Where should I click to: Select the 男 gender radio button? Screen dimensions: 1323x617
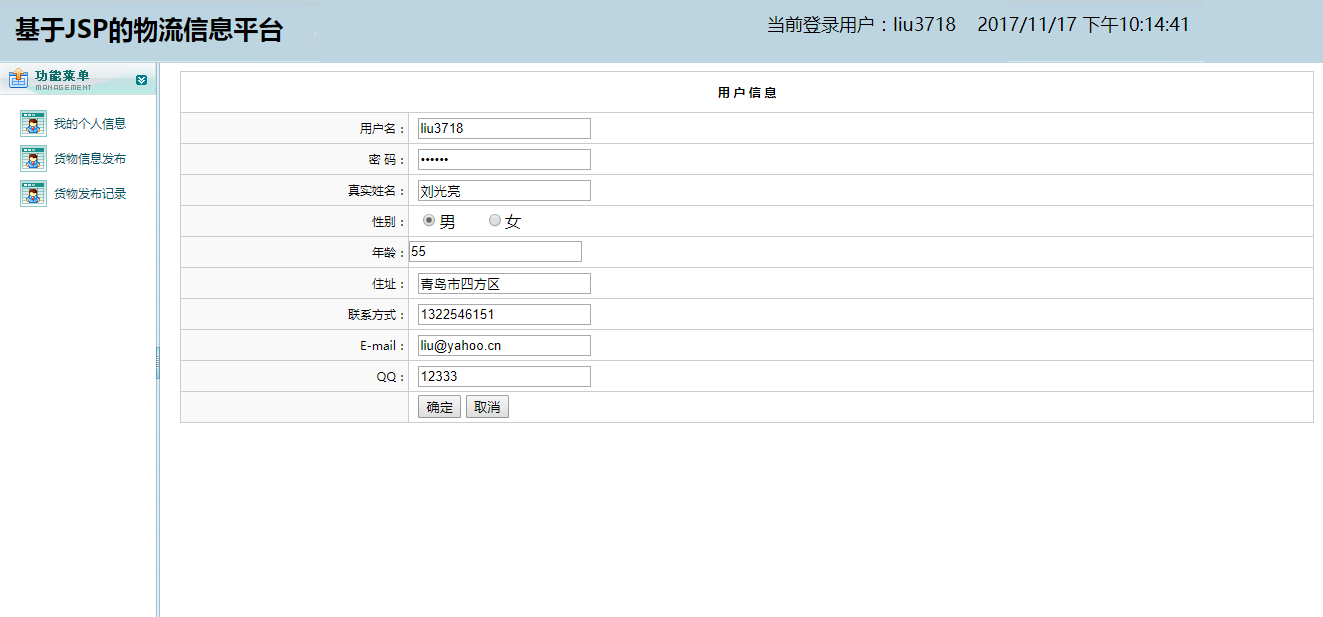tap(429, 220)
